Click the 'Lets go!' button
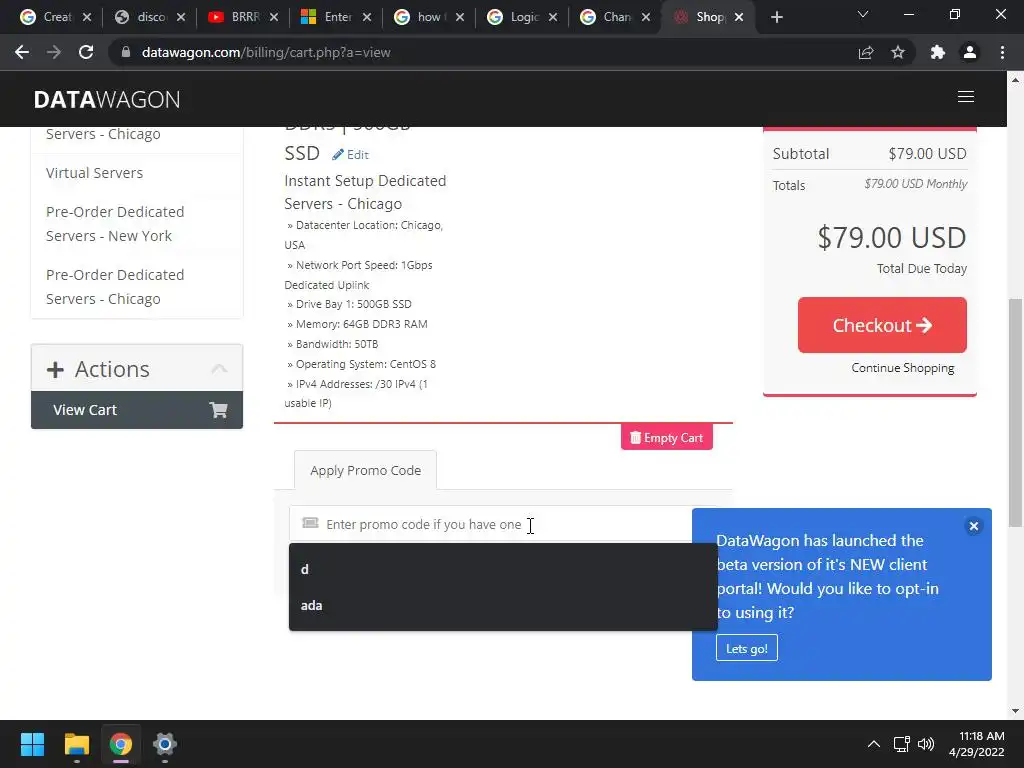The width and height of the screenshot is (1024, 768). tap(746, 648)
